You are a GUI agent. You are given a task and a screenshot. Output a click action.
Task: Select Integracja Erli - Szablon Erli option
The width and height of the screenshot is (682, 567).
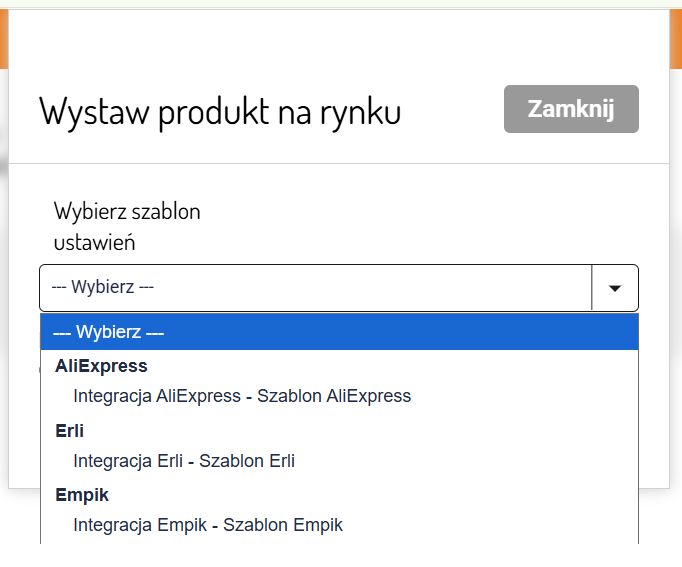(x=184, y=461)
